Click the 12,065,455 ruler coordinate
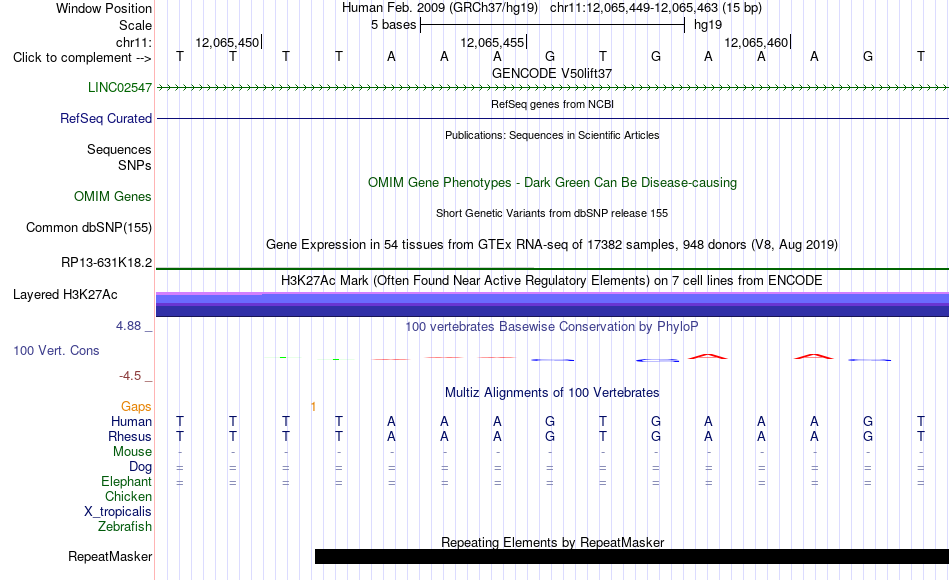The image size is (950, 580). click(x=492, y=42)
